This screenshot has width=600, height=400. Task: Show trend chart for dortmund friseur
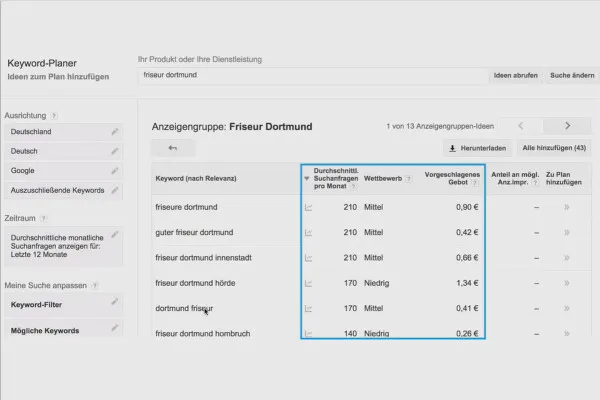308,309
